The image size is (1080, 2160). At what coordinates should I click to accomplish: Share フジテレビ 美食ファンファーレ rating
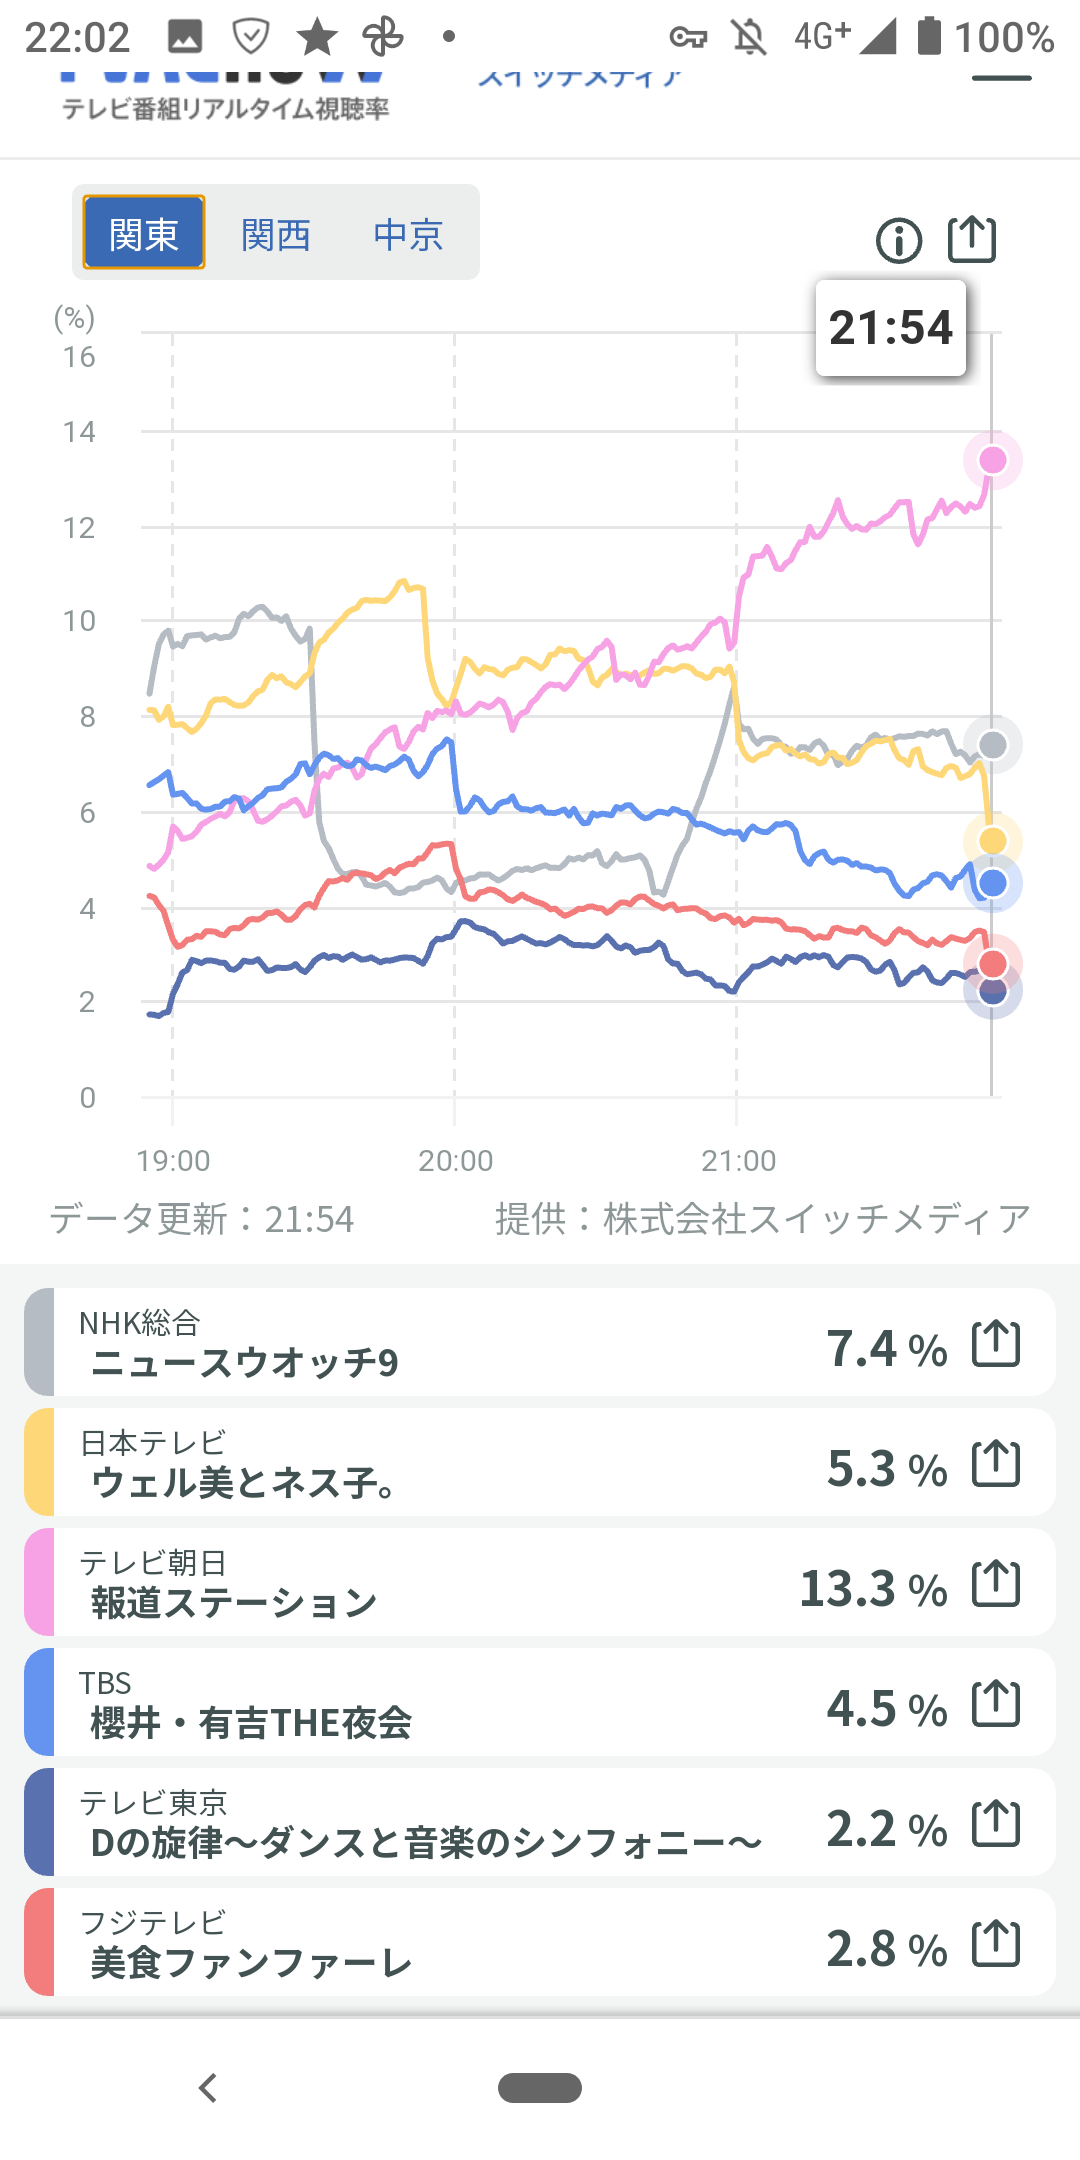coord(996,1944)
